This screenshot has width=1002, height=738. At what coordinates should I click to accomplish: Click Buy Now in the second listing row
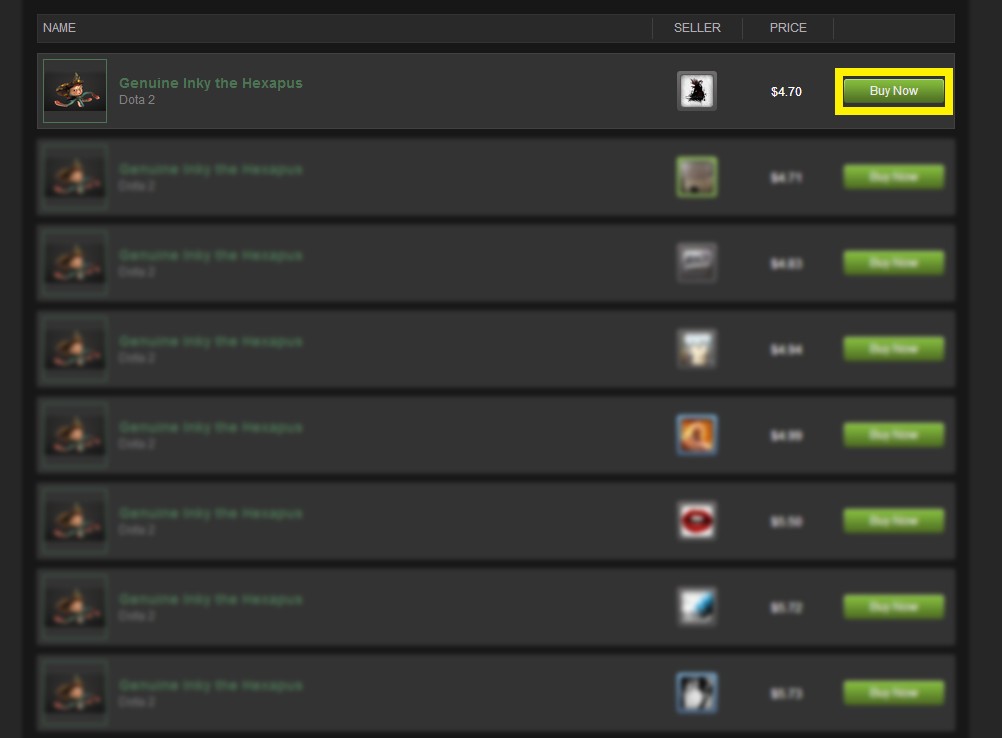pyautogui.click(x=893, y=177)
